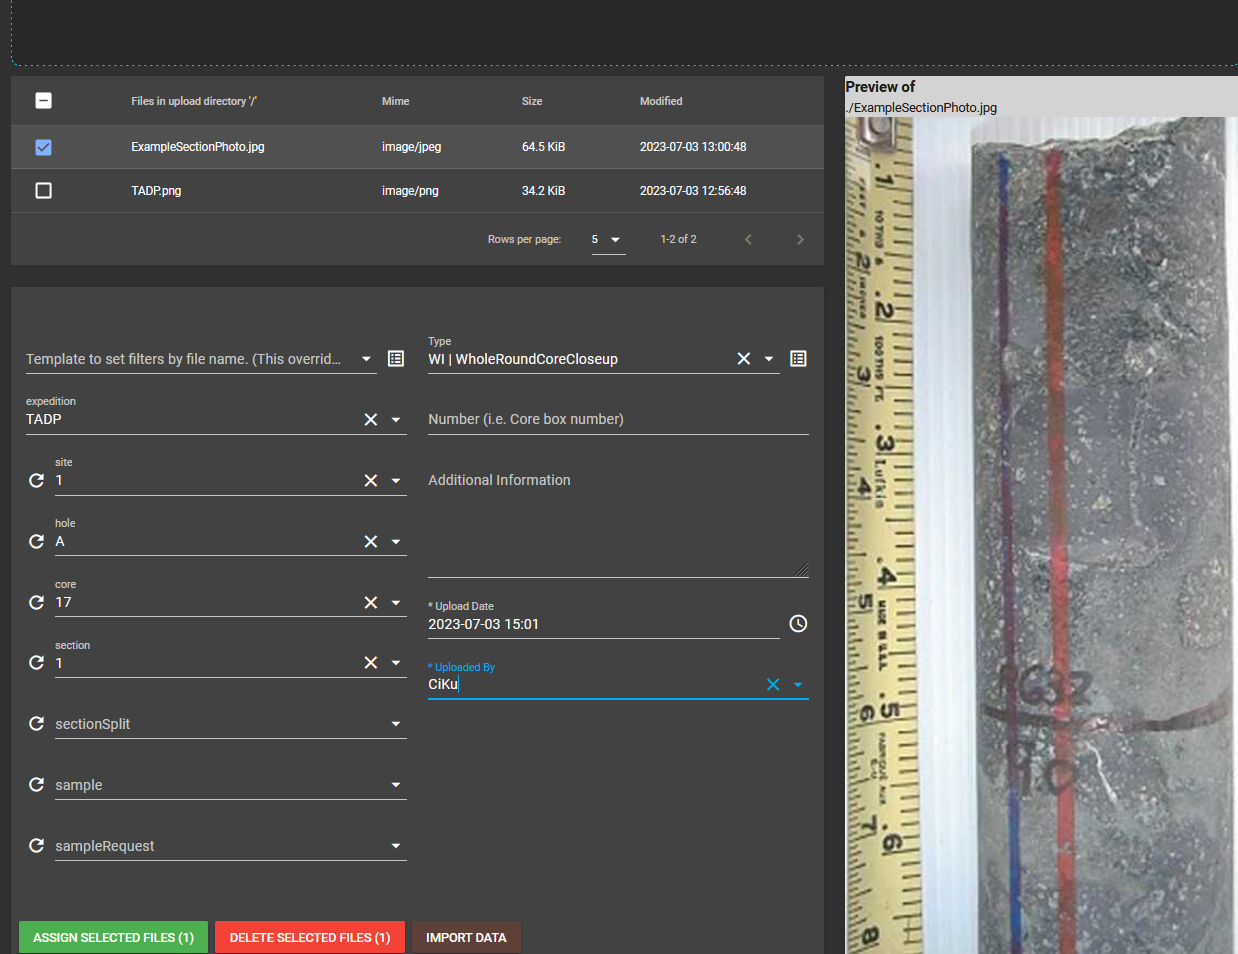Toggle the select-all files header checkbox
The height and width of the screenshot is (954, 1238).
coord(43,101)
